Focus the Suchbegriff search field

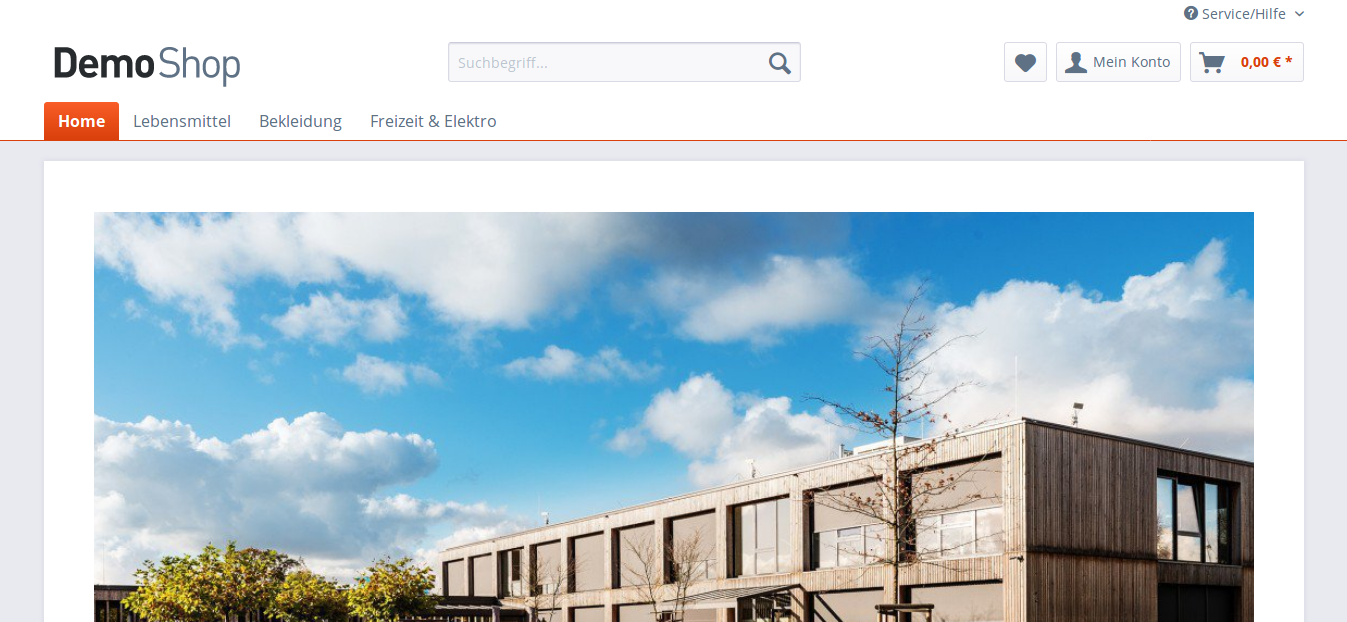pyautogui.click(x=607, y=62)
